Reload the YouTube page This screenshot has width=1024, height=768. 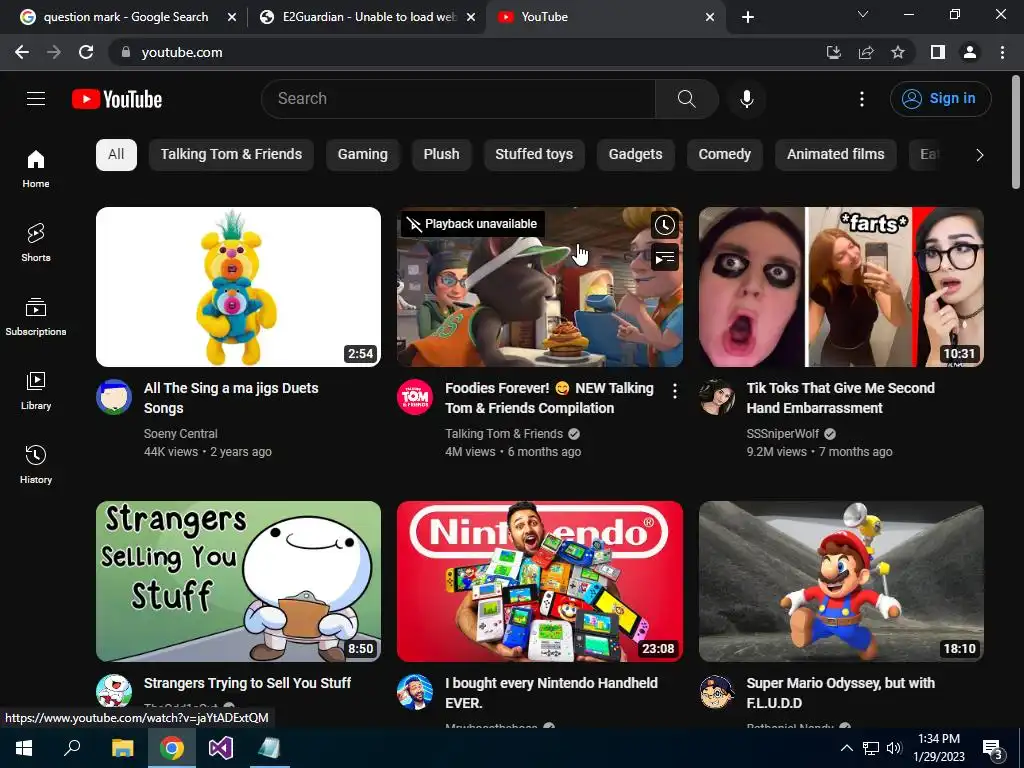(86, 52)
